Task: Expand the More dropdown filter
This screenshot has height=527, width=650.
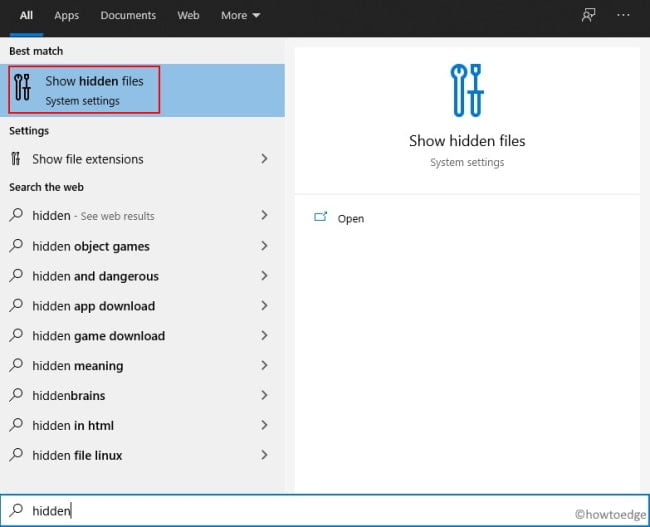Action: pyautogui.click(x=240, y=16)
